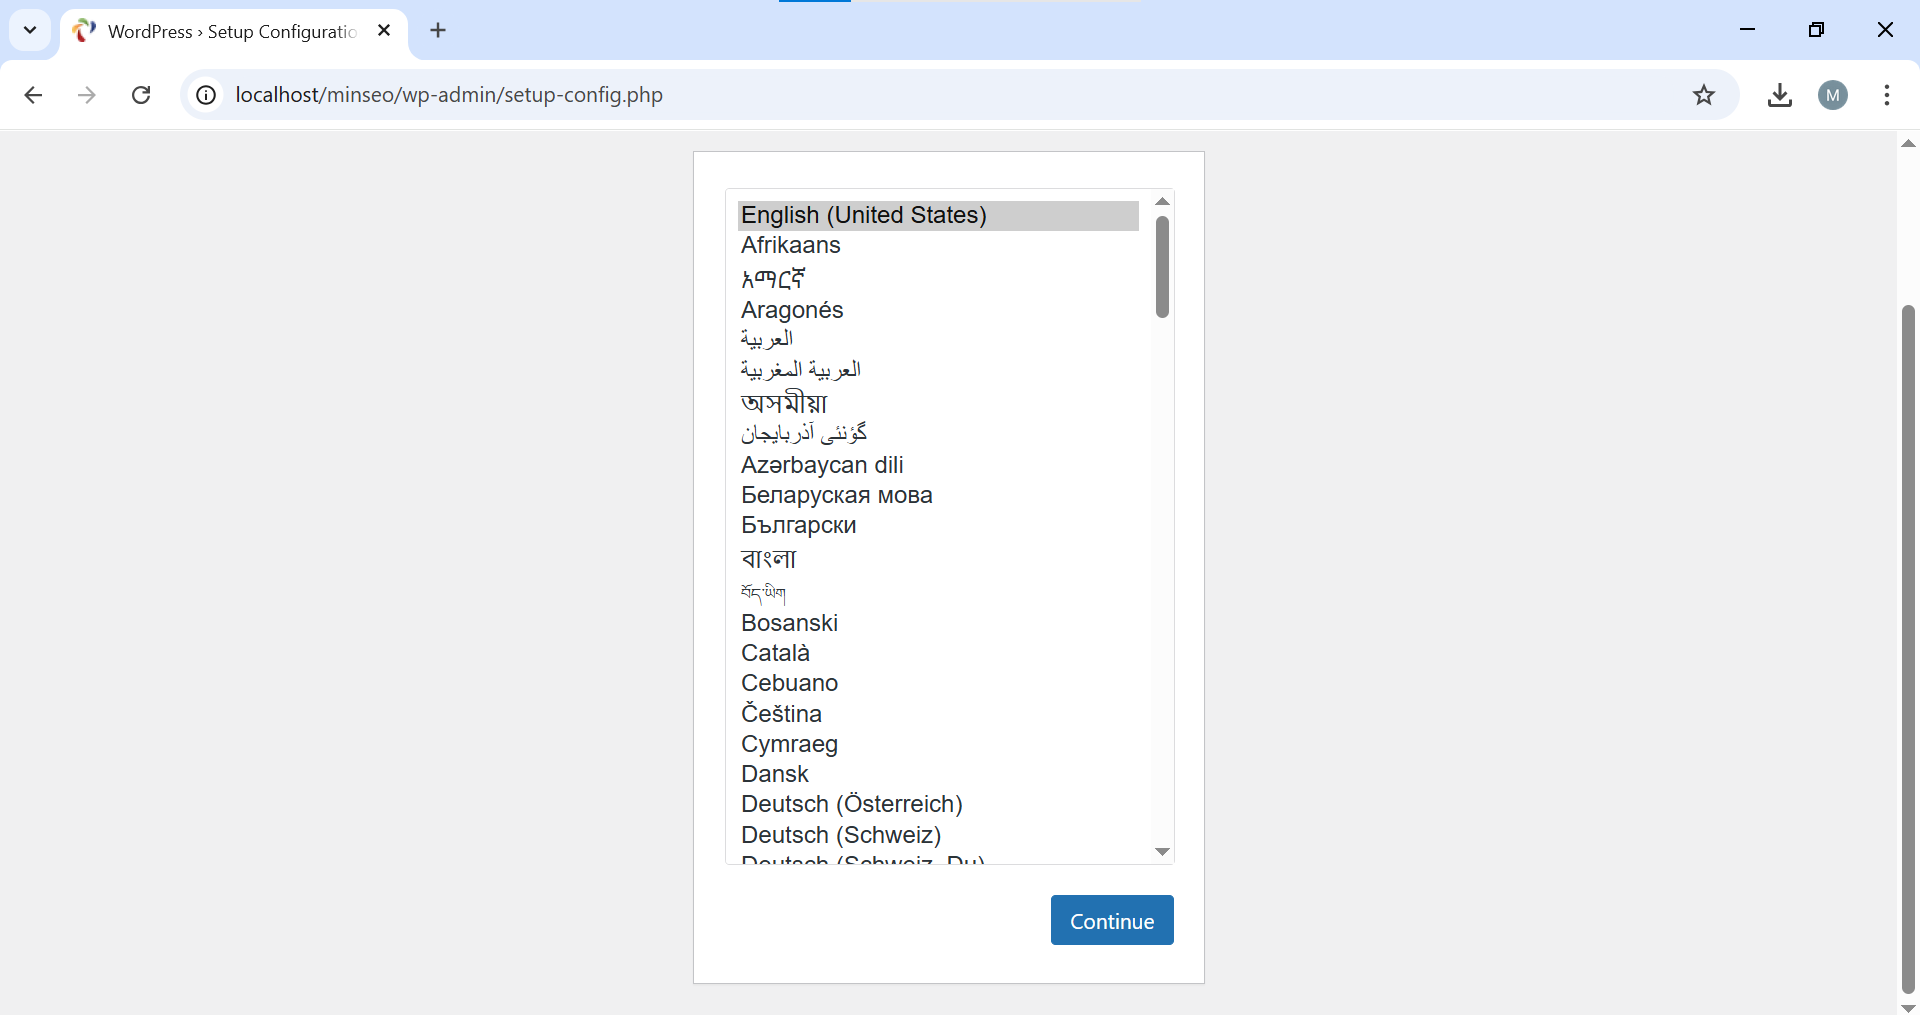The height and width of the screenshot is (1015, 1920).
Task: Choose Deutsch (Österreich) language option
Action: coord(851,805)
